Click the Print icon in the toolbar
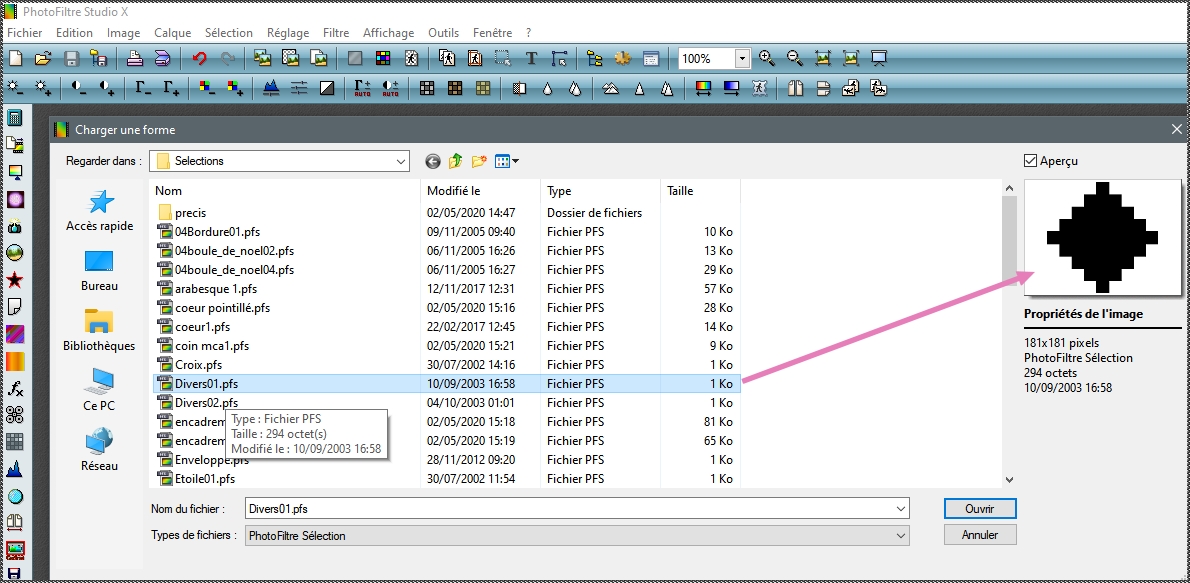 (135, 58)
